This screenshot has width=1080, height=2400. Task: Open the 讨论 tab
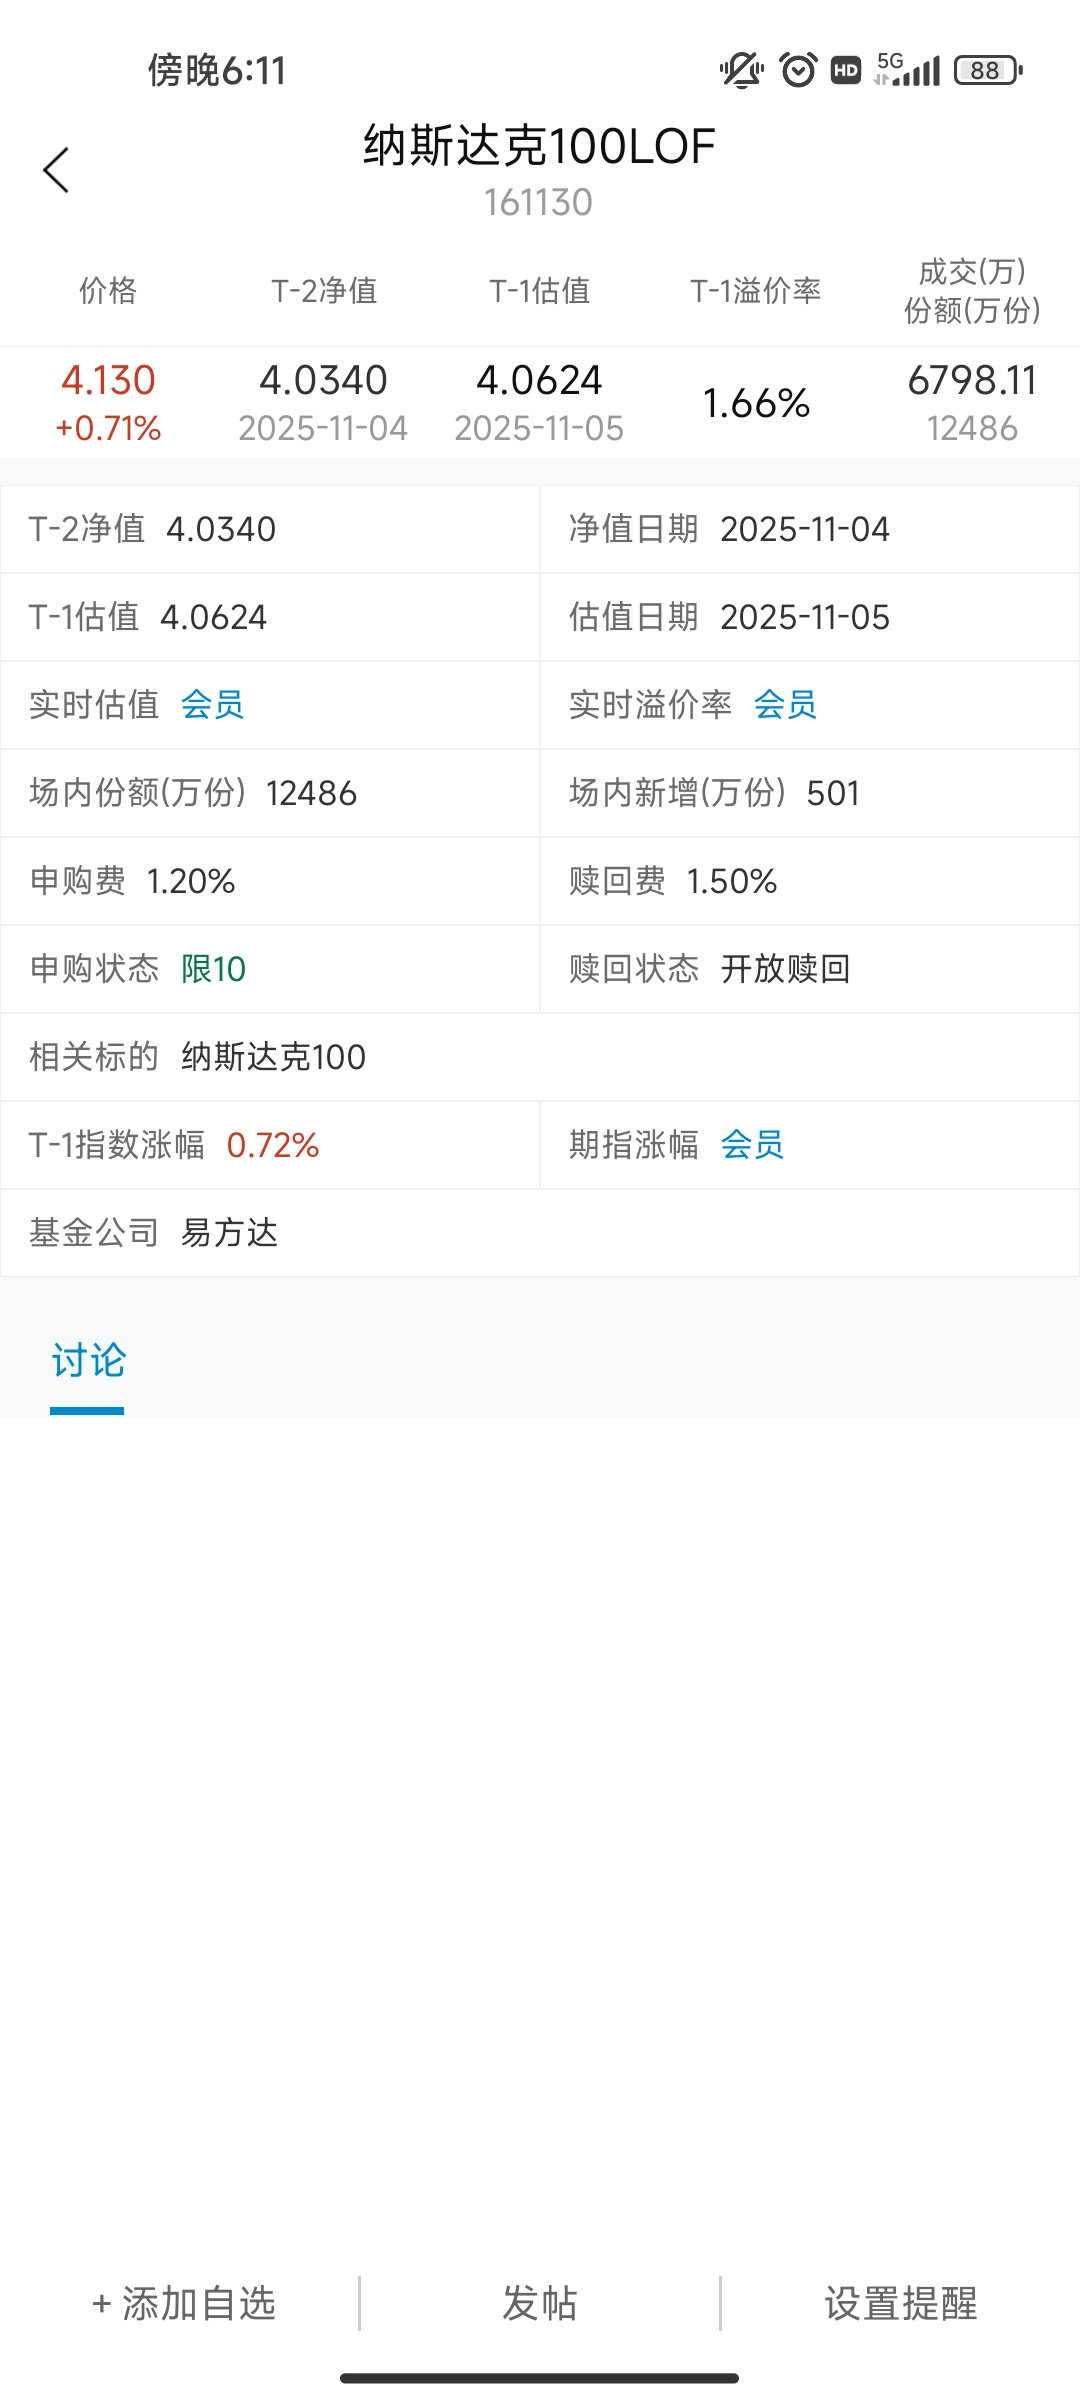pos(88,1361)
